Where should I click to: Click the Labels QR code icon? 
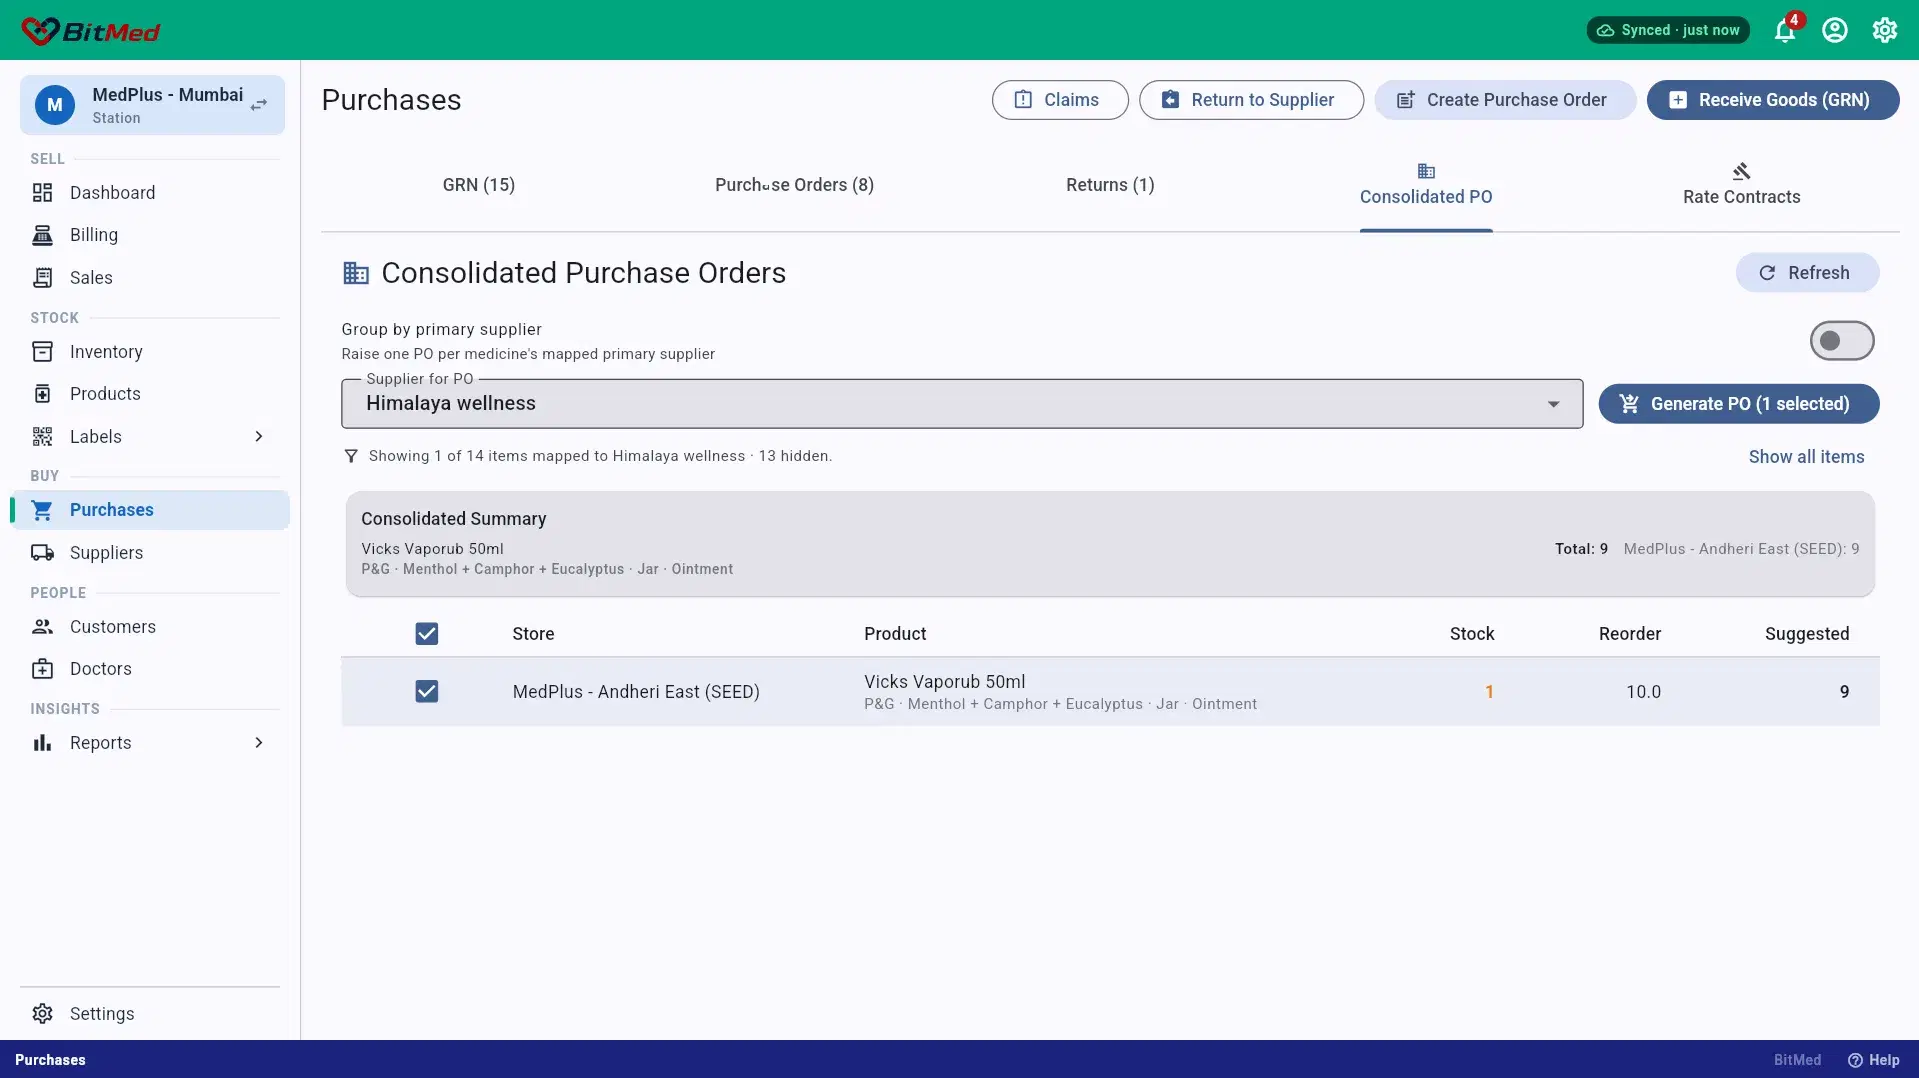tap(42, 437)
